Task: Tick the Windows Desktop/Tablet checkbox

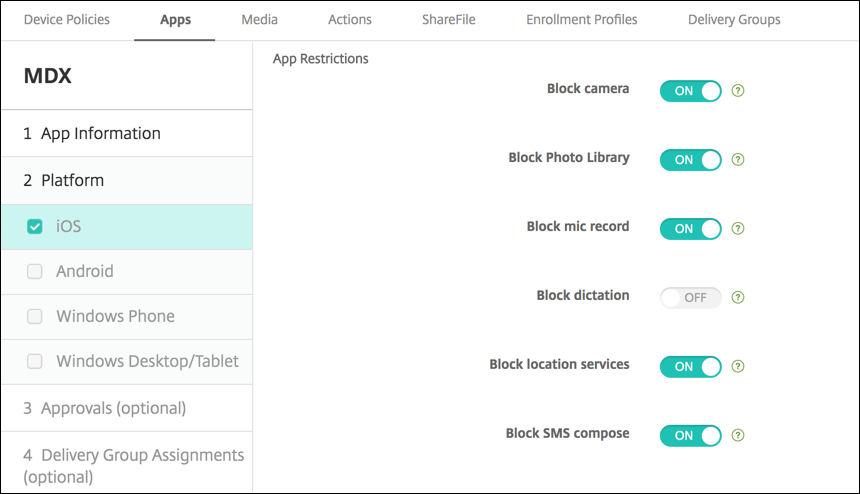Action: [35, 362]
